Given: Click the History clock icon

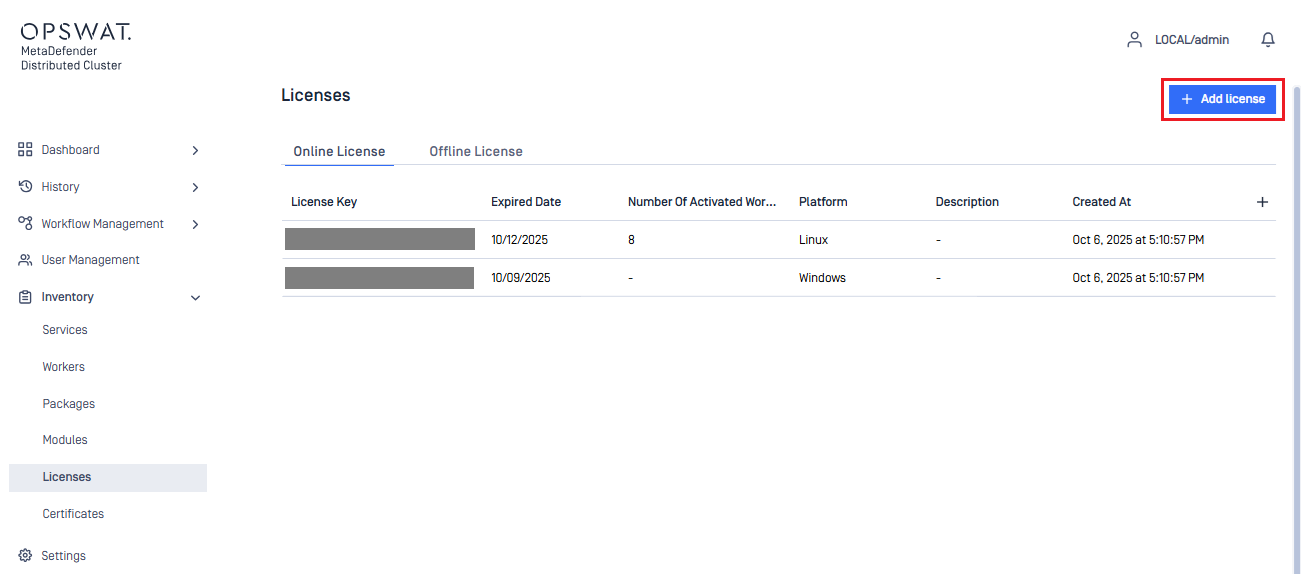Looking at the screenshot, I should (x=26, y=187).
